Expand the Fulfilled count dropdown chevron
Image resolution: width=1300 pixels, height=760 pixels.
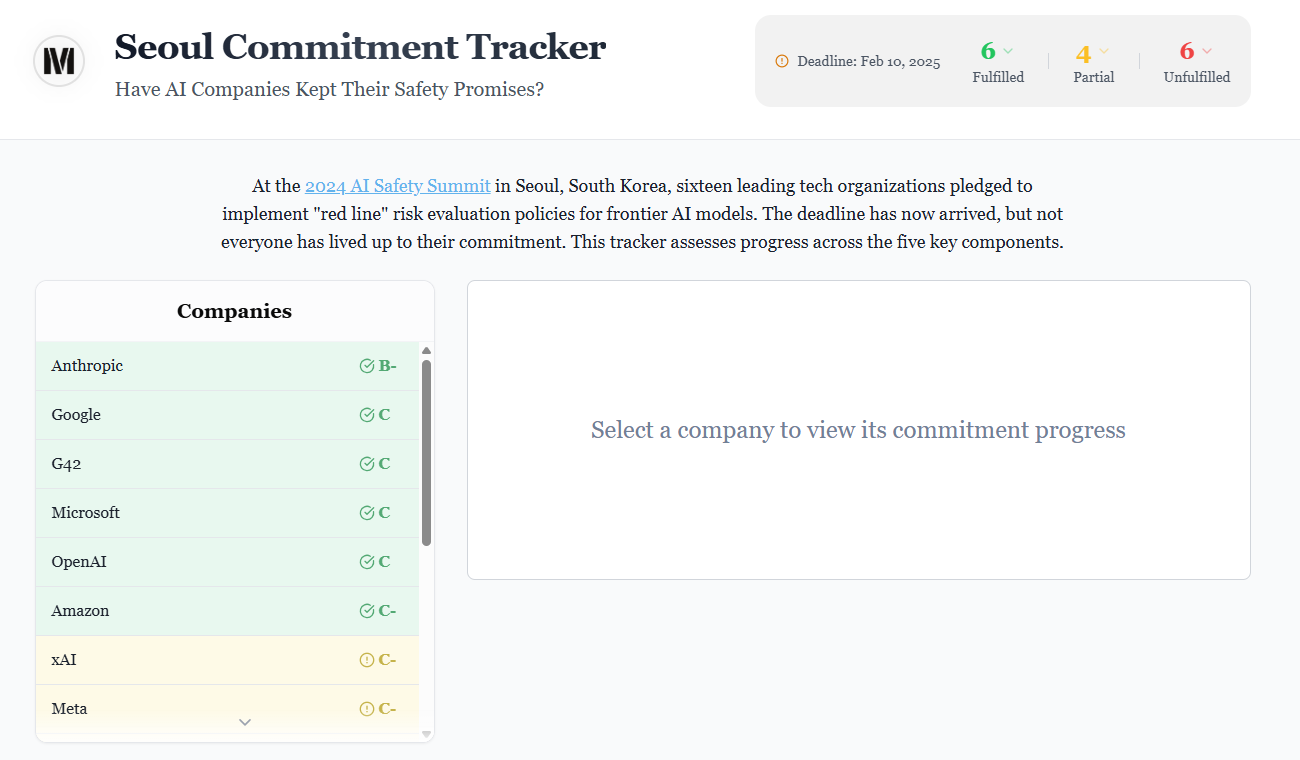coord(1008,51)
